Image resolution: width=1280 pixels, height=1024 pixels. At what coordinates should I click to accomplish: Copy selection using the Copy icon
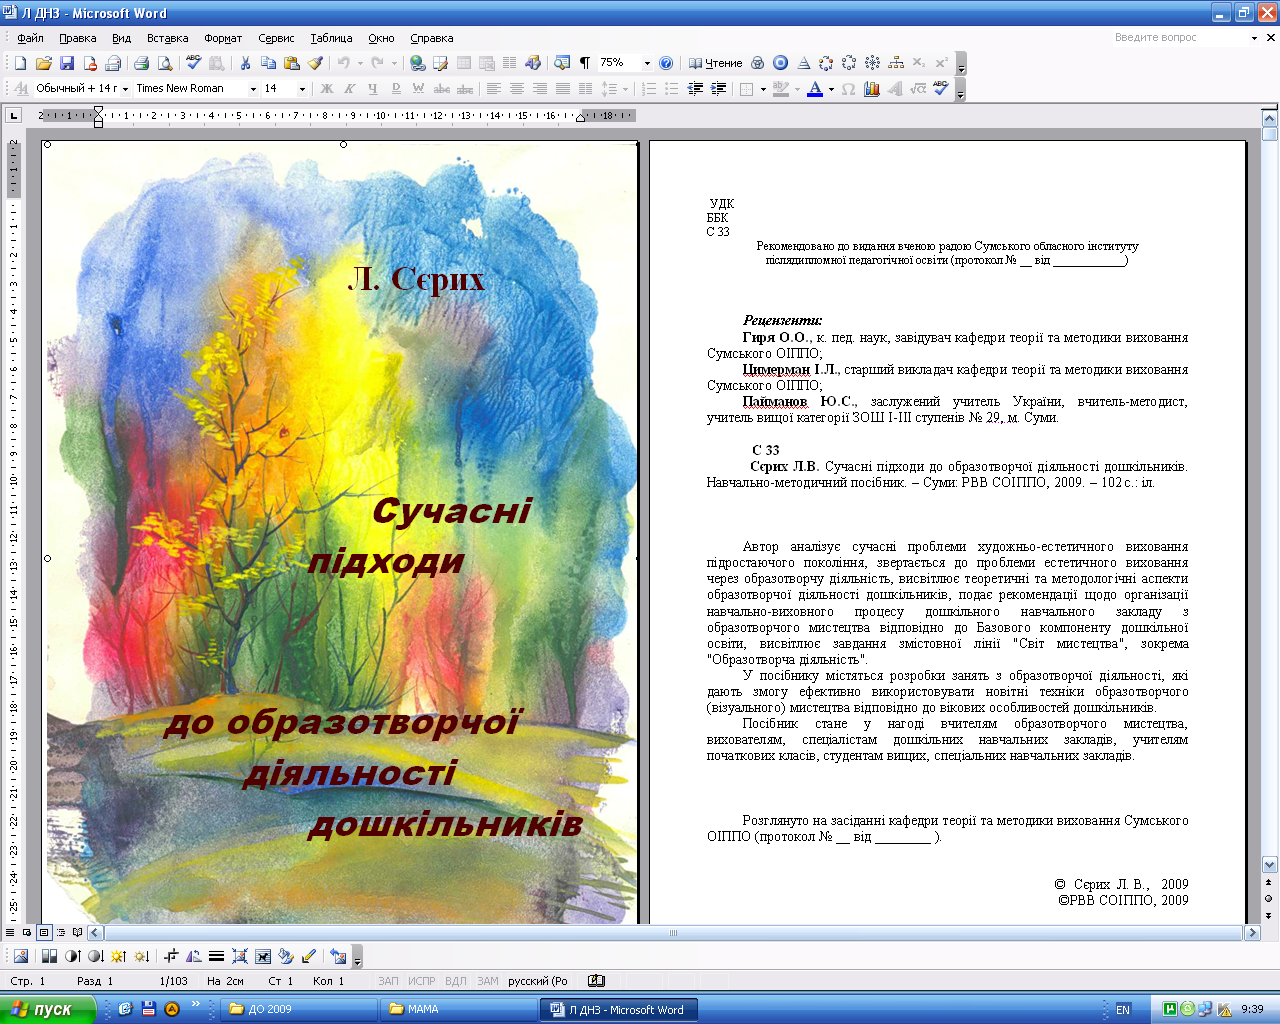point(268,63)
